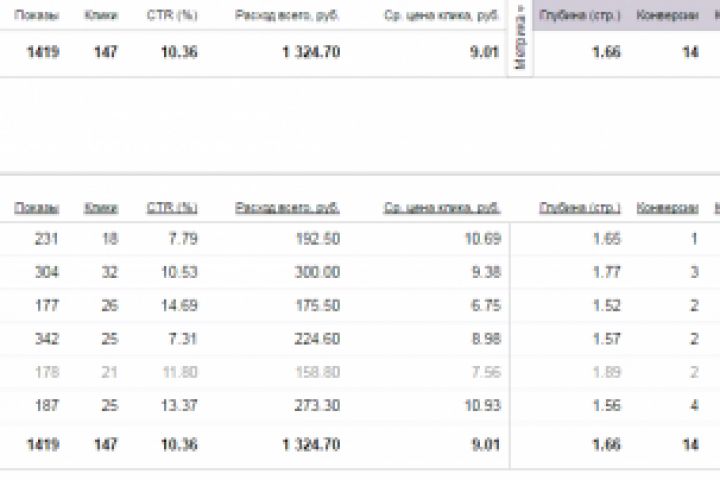Collapse the vertical Метрика panel tab
The width and height of the screenshot is (720, 480).
click(x=520, y=38)
